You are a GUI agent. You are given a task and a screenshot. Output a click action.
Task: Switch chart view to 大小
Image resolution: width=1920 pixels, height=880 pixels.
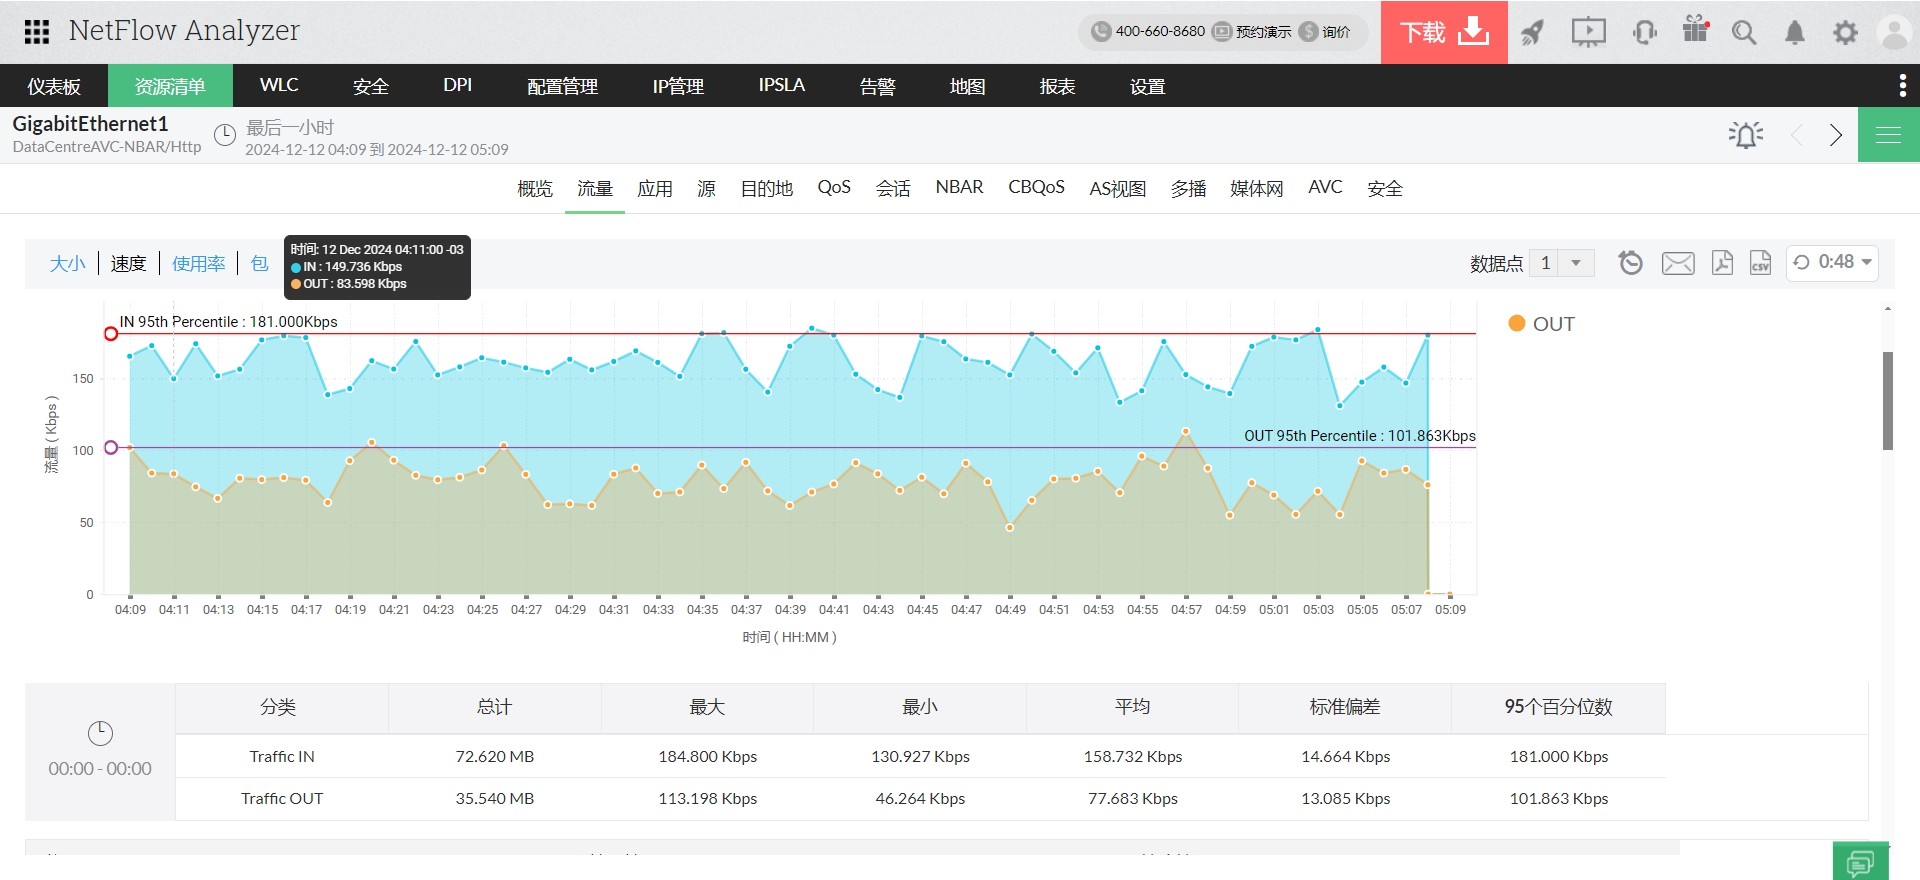click(x=68, y=264)
